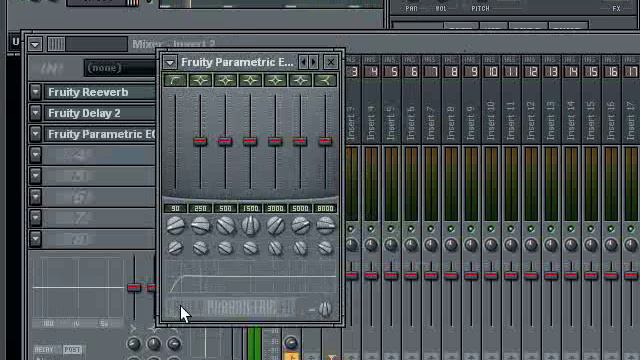Select the Fruity Reeverb effect slot
640x360 pixels.
pyautogui.click(x=100, y=92)
